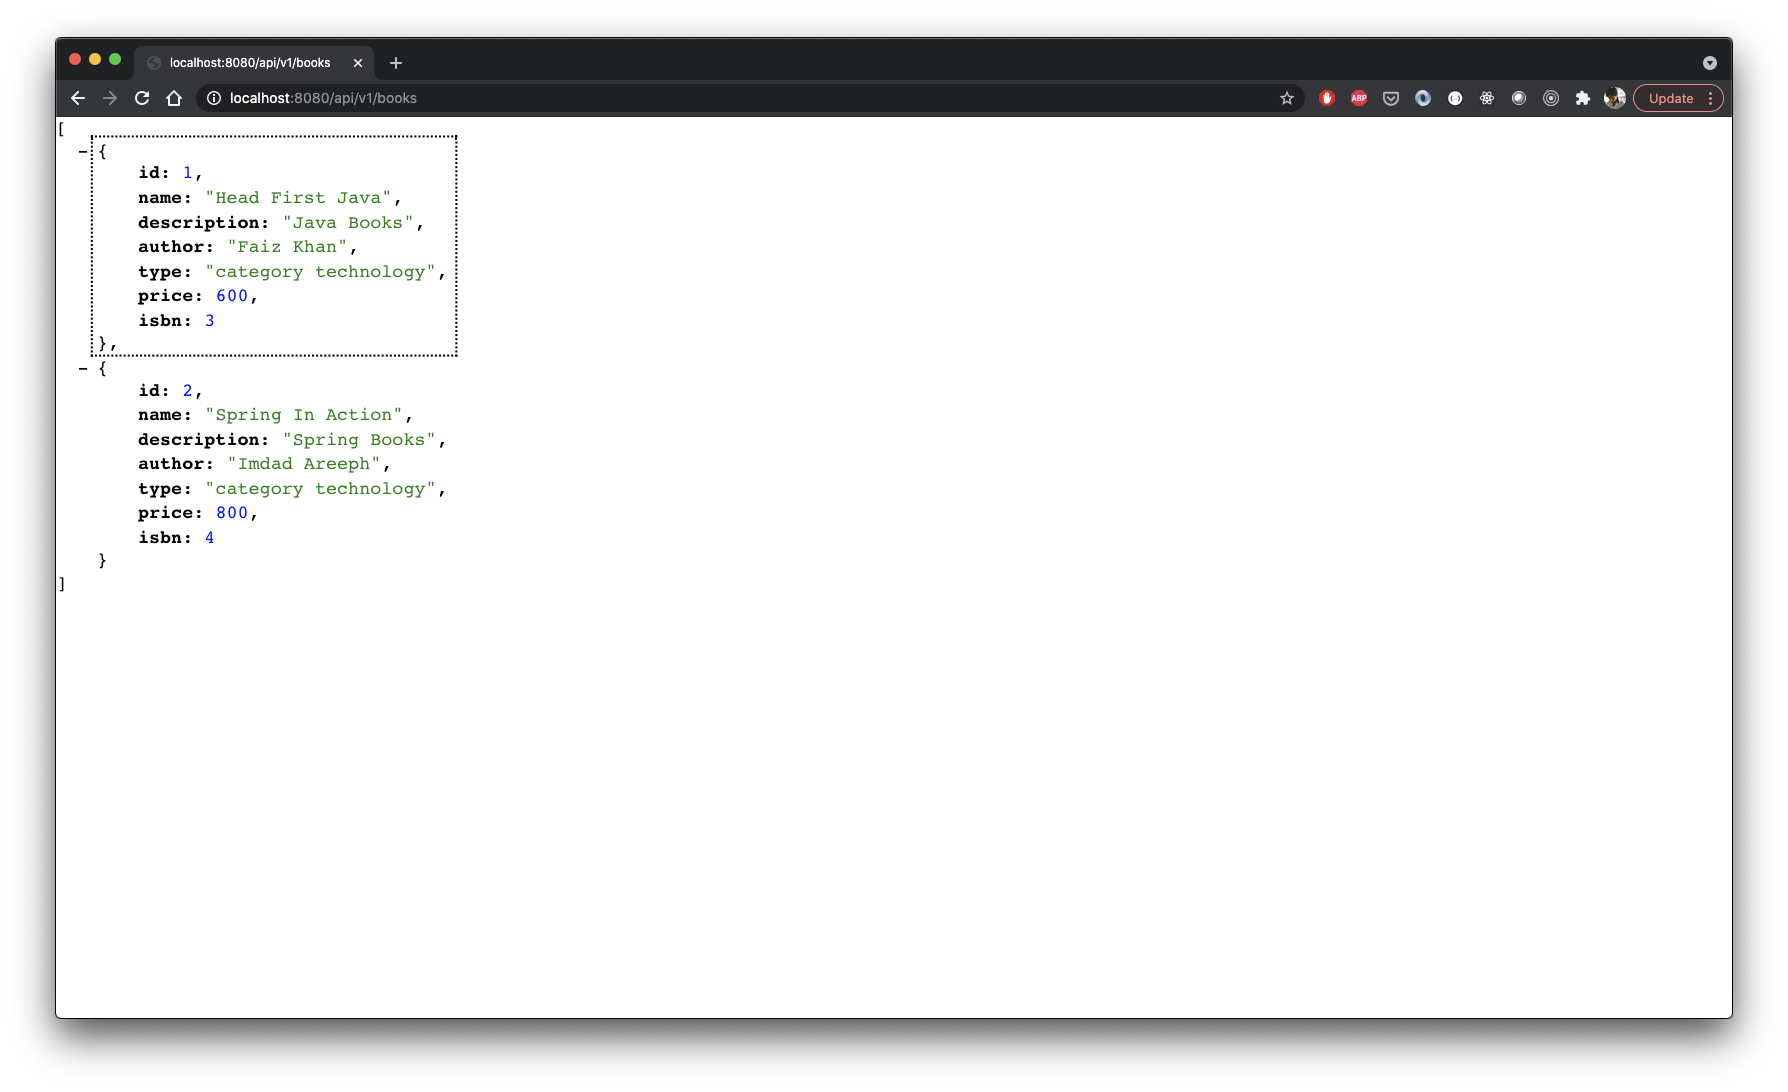Open the Chrome profile avatar
Screen dimensions: 1788x1092
coord(1615,98)
